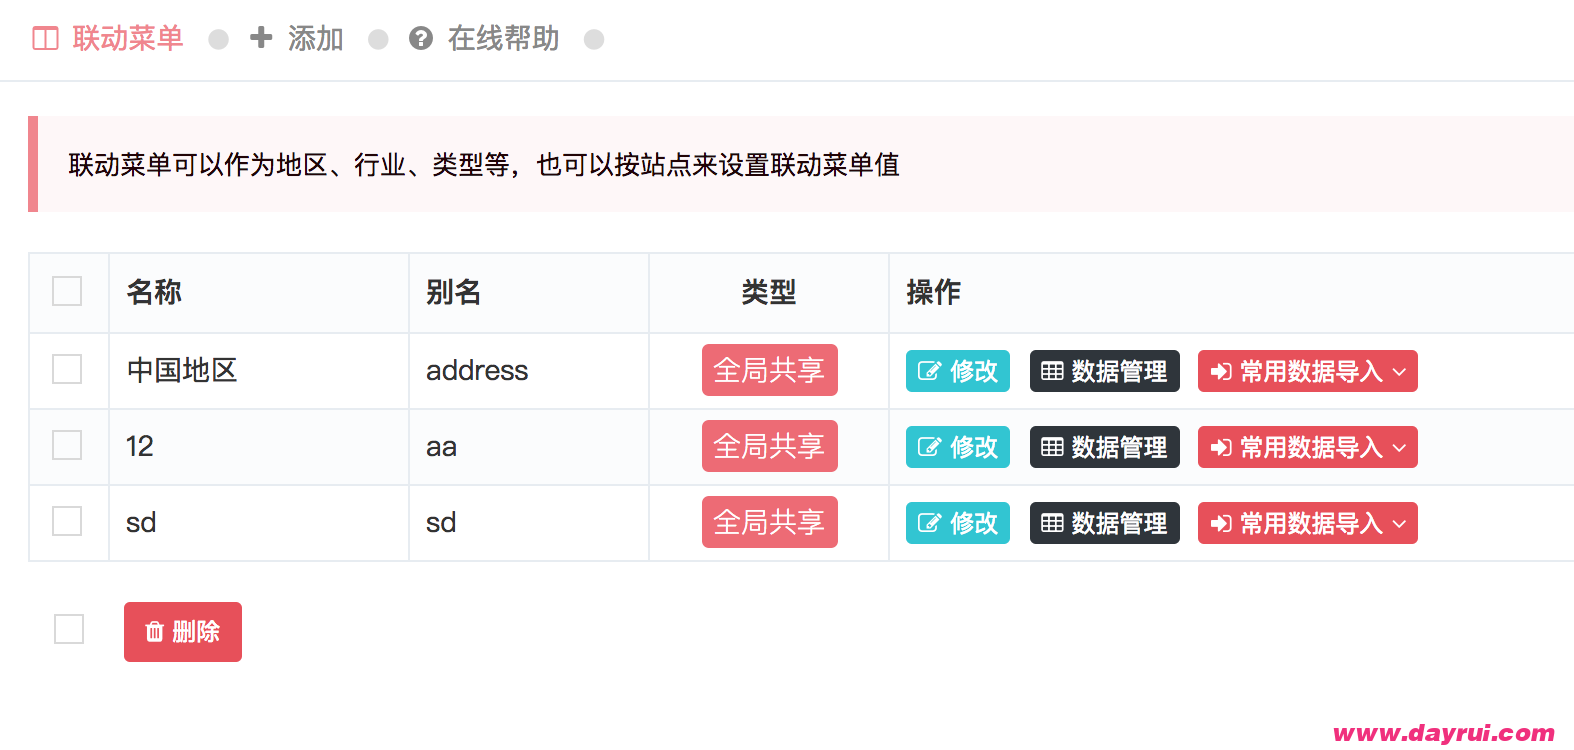Open 数据管理 for the 中国地区 row
This screenshot has width=1574, height=750.
point(1105,371)
